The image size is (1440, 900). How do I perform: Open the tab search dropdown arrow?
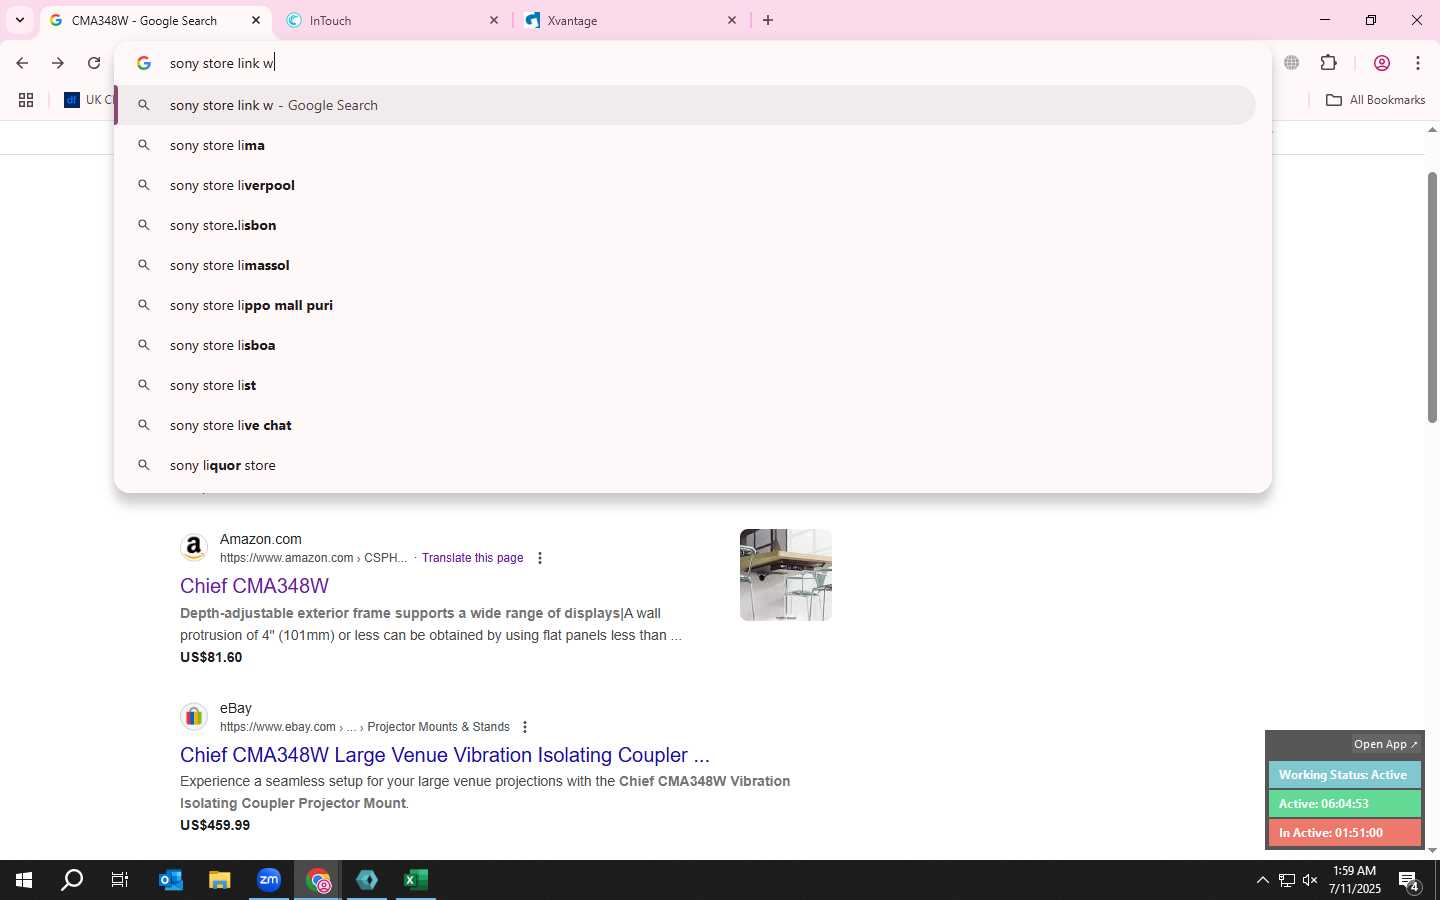coord(19,20)
